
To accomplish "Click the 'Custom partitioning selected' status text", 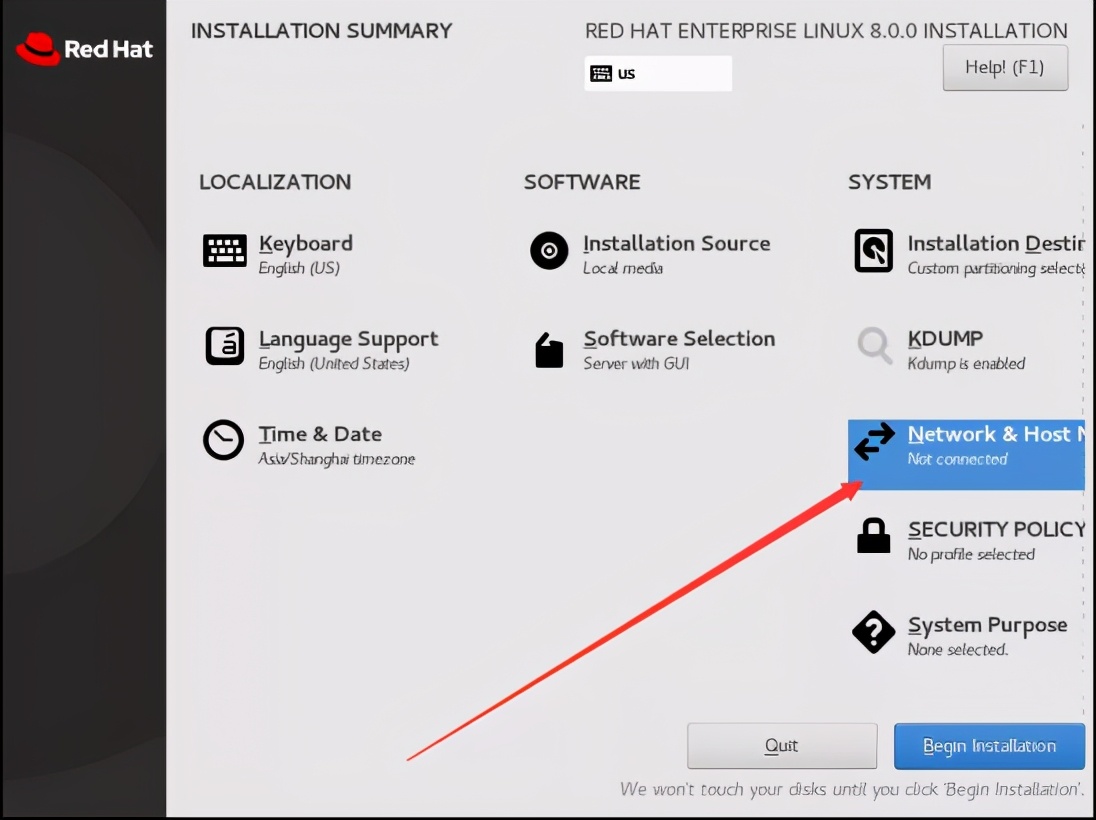I will click(996, 268).
